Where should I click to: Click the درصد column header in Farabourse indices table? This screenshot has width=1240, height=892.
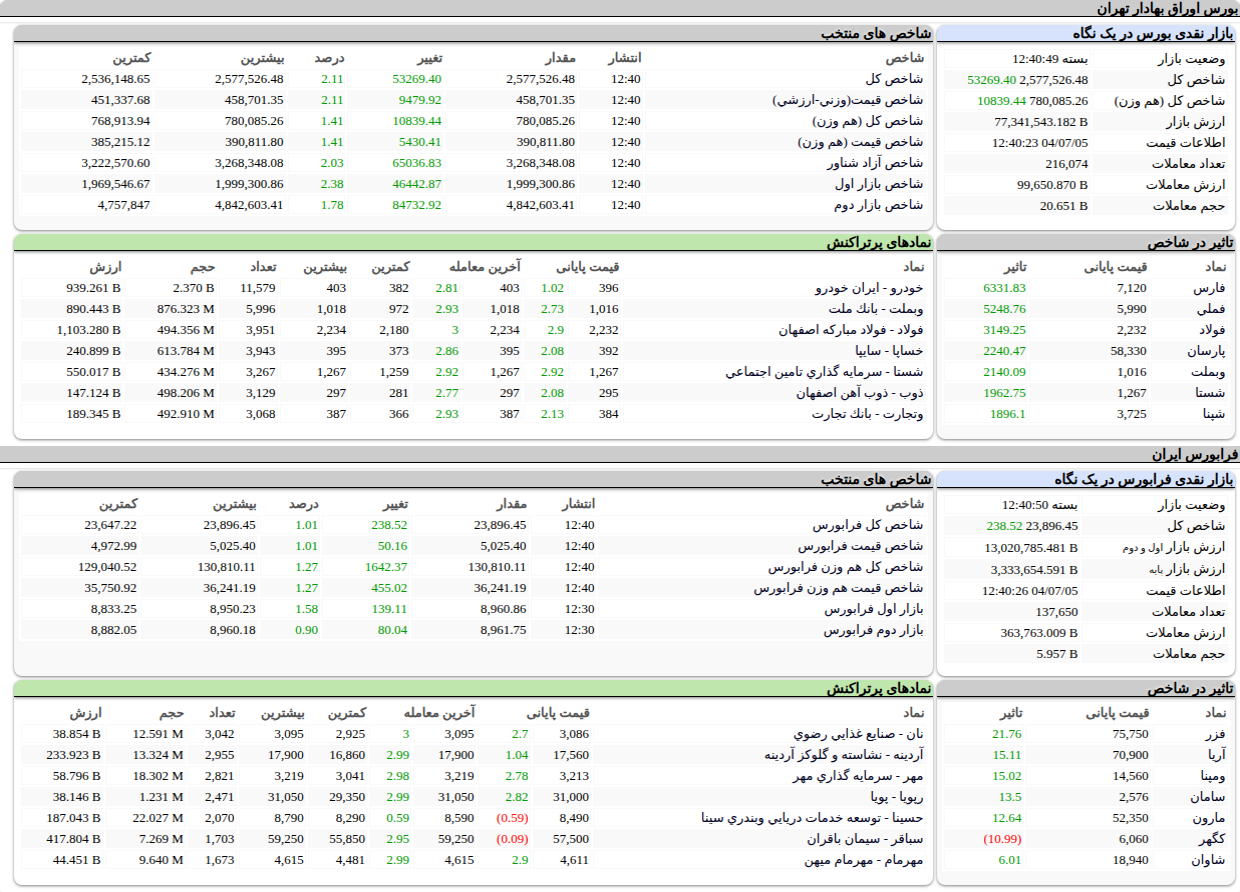coord(303,504)
